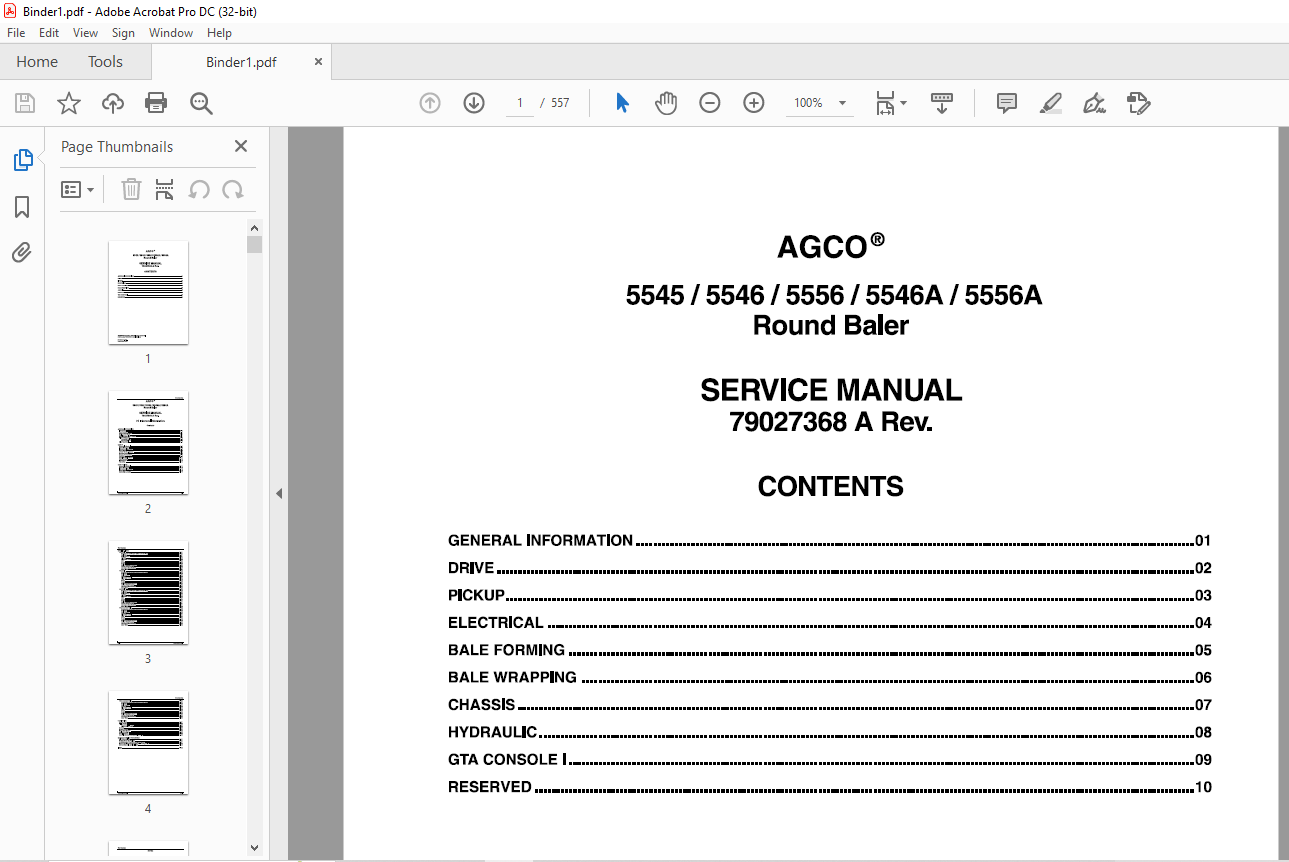This screenshot has width=1289, height=862.
Task: Click GTA CONSOLE I contents entry
Action: [x=830, y=760]
